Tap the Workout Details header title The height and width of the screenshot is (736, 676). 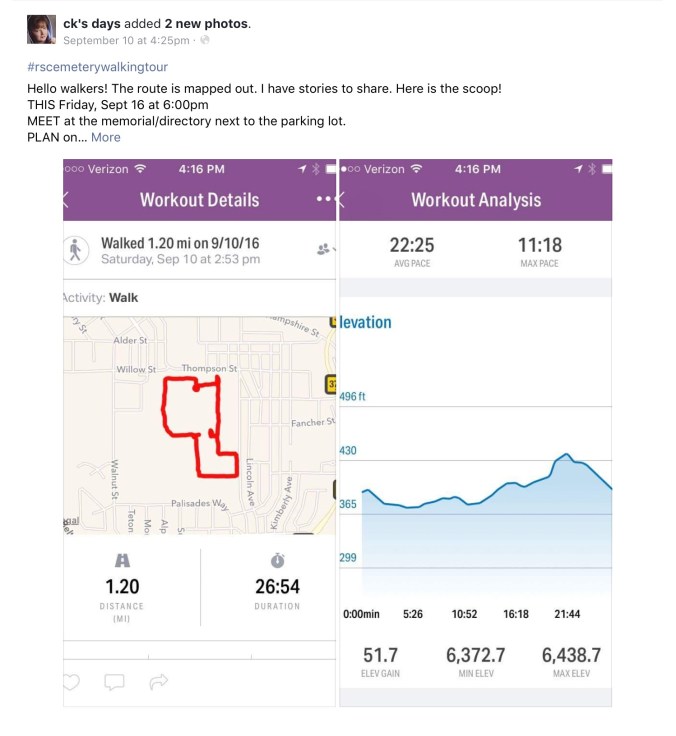pyautogui.click(x=200, y=199)
